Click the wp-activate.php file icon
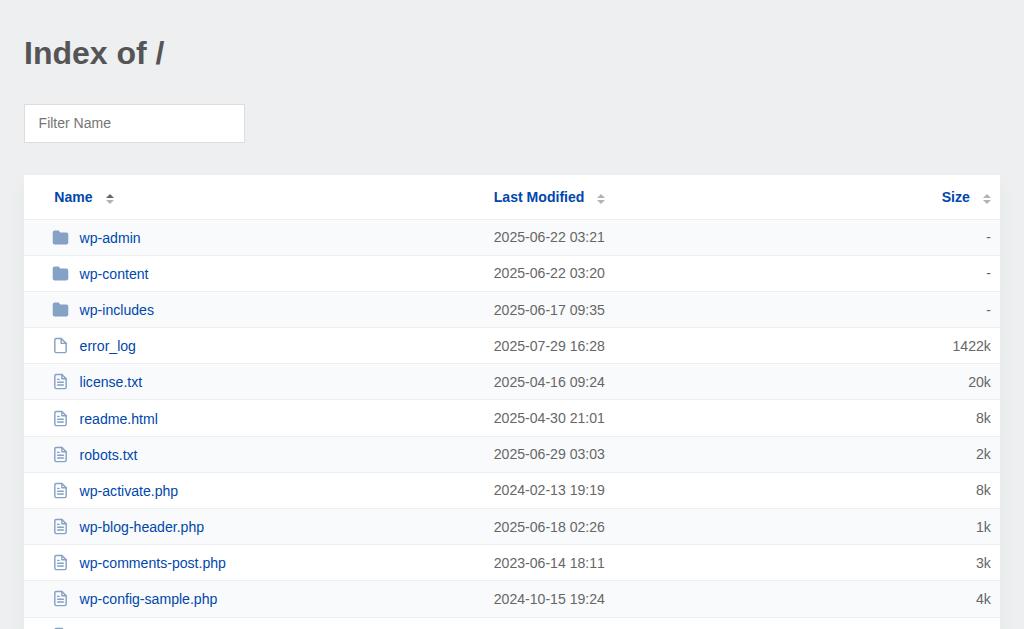 tap(60, 491)
